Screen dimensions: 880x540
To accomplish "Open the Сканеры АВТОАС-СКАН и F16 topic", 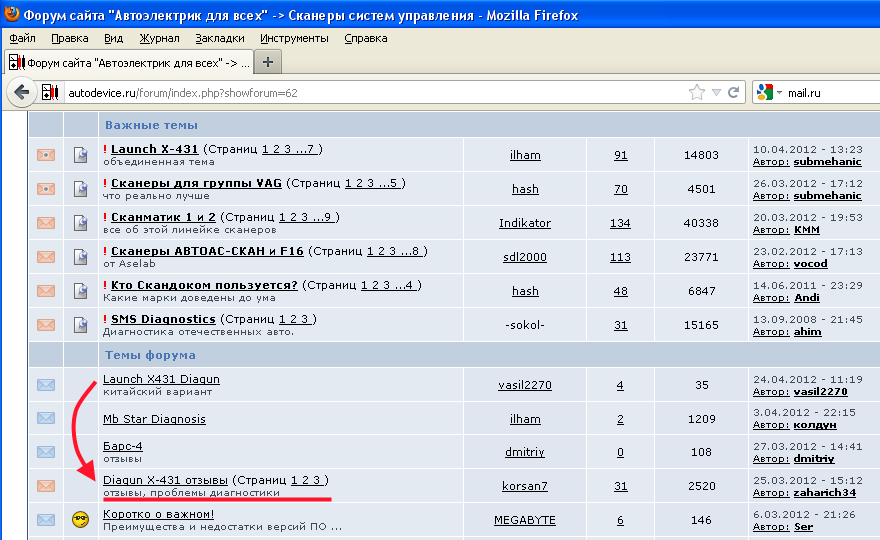I will pyautogui.click(x=207, y=251).
